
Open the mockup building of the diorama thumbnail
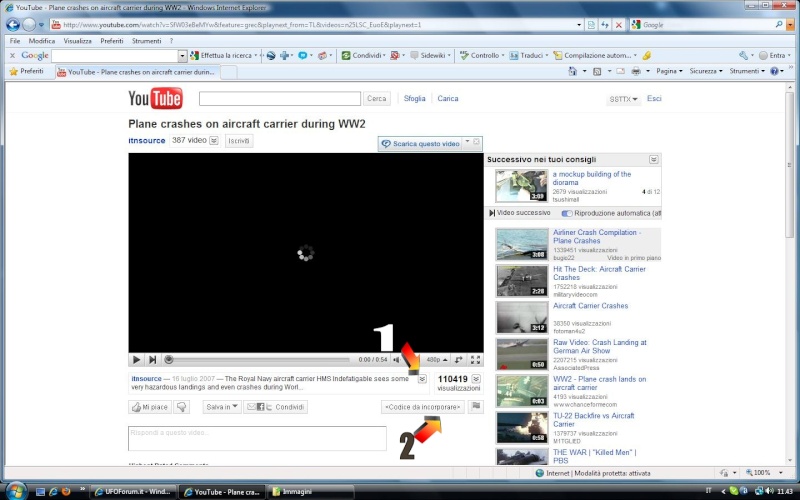(x=521, y=186)
